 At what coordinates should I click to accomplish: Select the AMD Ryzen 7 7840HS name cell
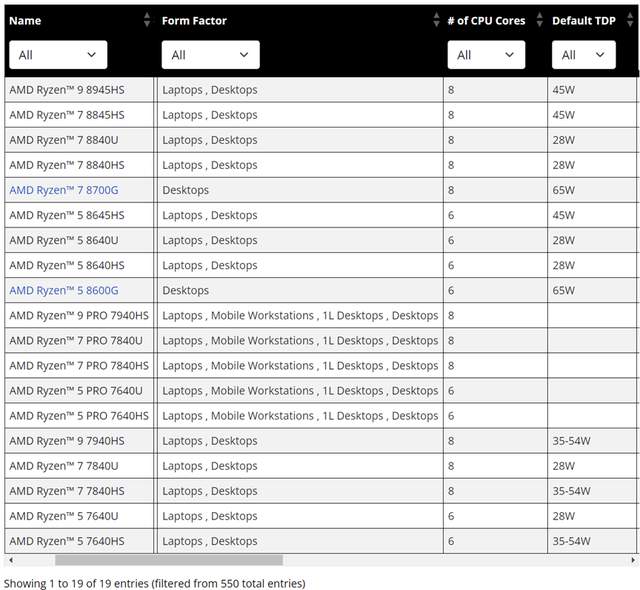pos(79,491)
